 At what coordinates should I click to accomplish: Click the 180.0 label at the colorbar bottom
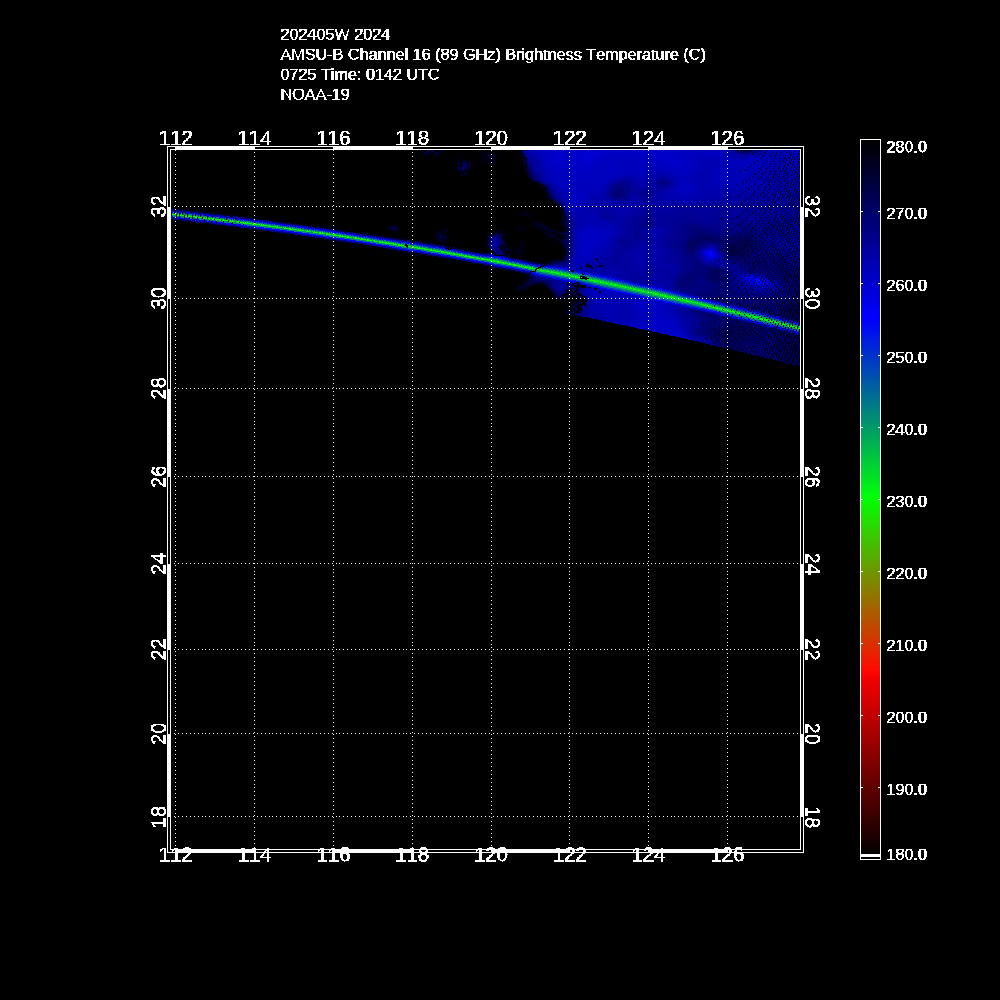[x=907, y=855]
